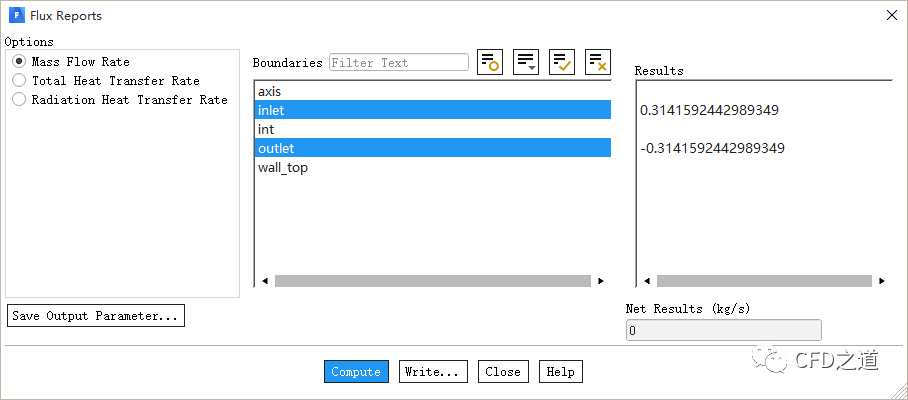
Task: Deselect the inlet boundary entry
Action: (272, 111)
